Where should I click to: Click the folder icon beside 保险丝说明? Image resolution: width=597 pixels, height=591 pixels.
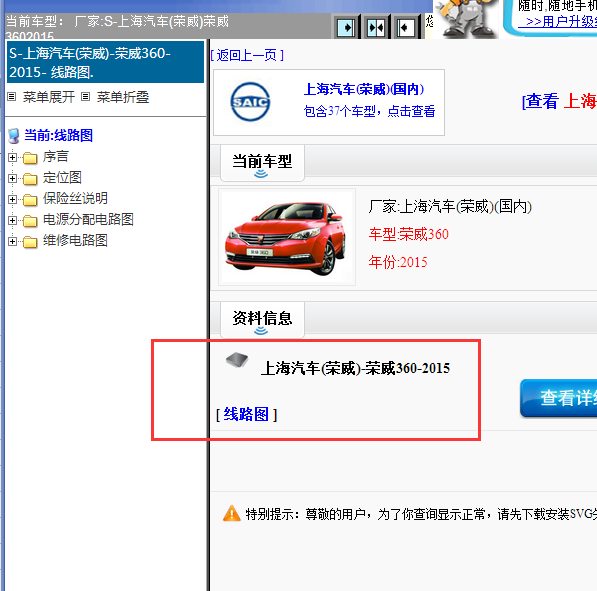pyautogui.click(x=30, y=199)
